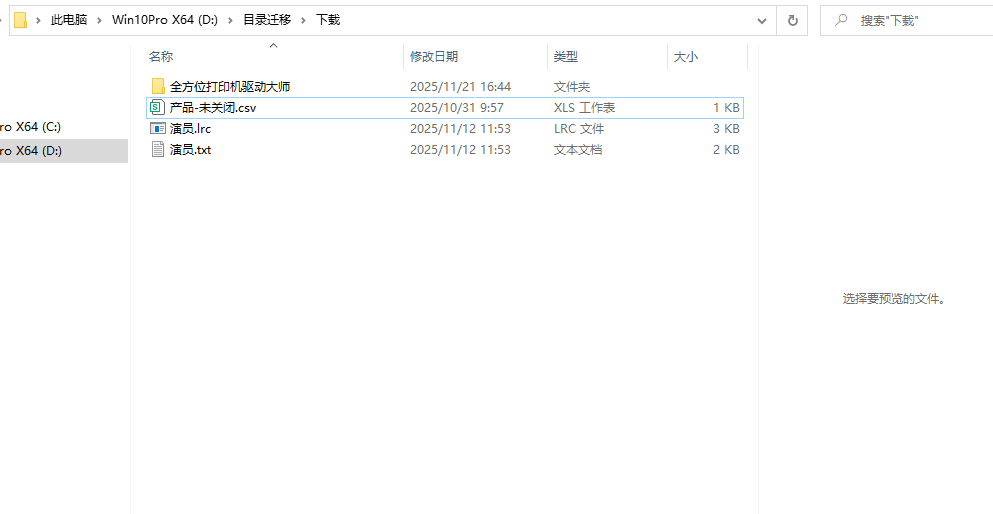The height and width of the screenshot is (514, 993).
Task: Expand chevron after 目录迁移 breadcrumb
Action: click(303, 20)
